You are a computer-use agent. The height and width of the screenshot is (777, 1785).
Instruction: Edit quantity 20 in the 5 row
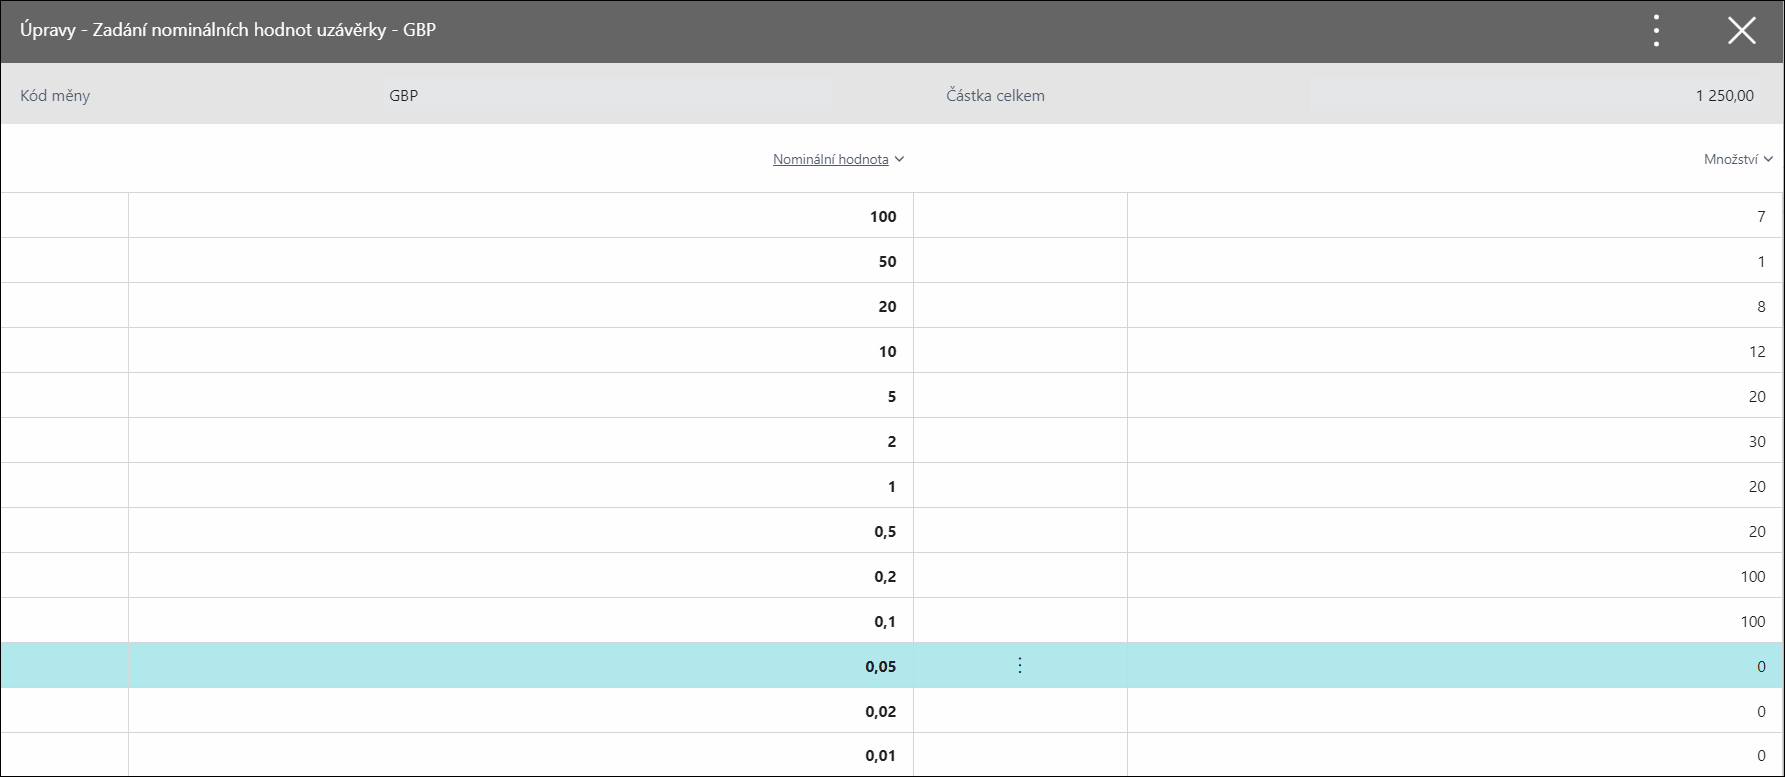(1455, 396)
